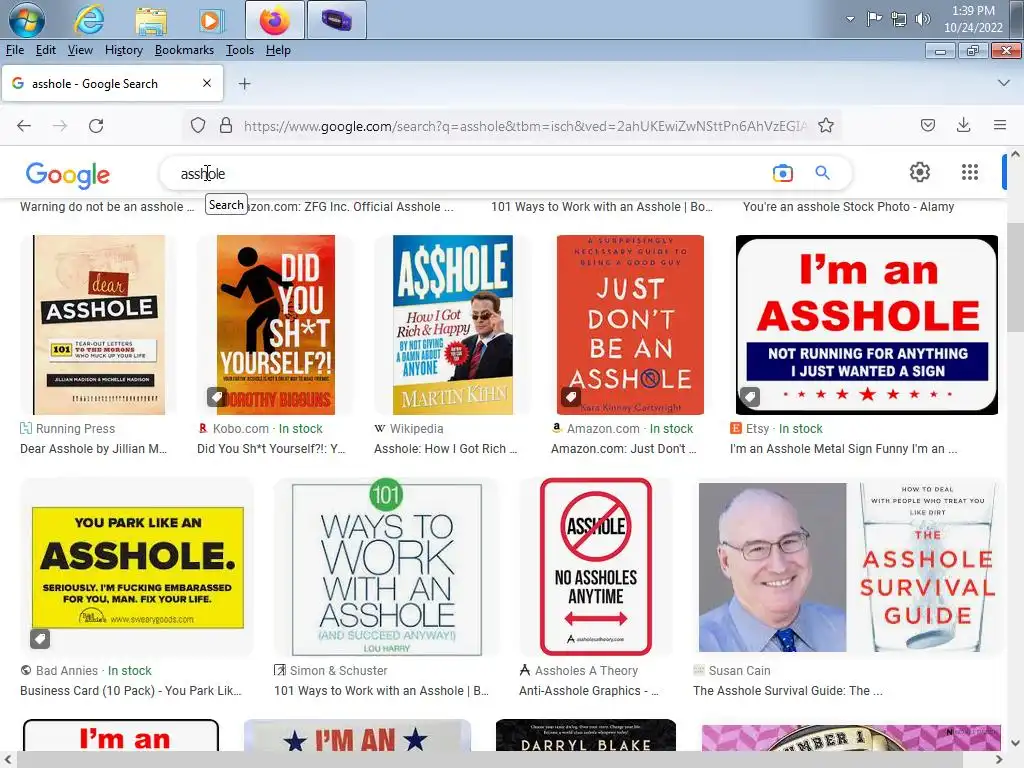Open the File menu
Image resolution: width=1024 pixels, height=768 pixels.
pos(15,50)
